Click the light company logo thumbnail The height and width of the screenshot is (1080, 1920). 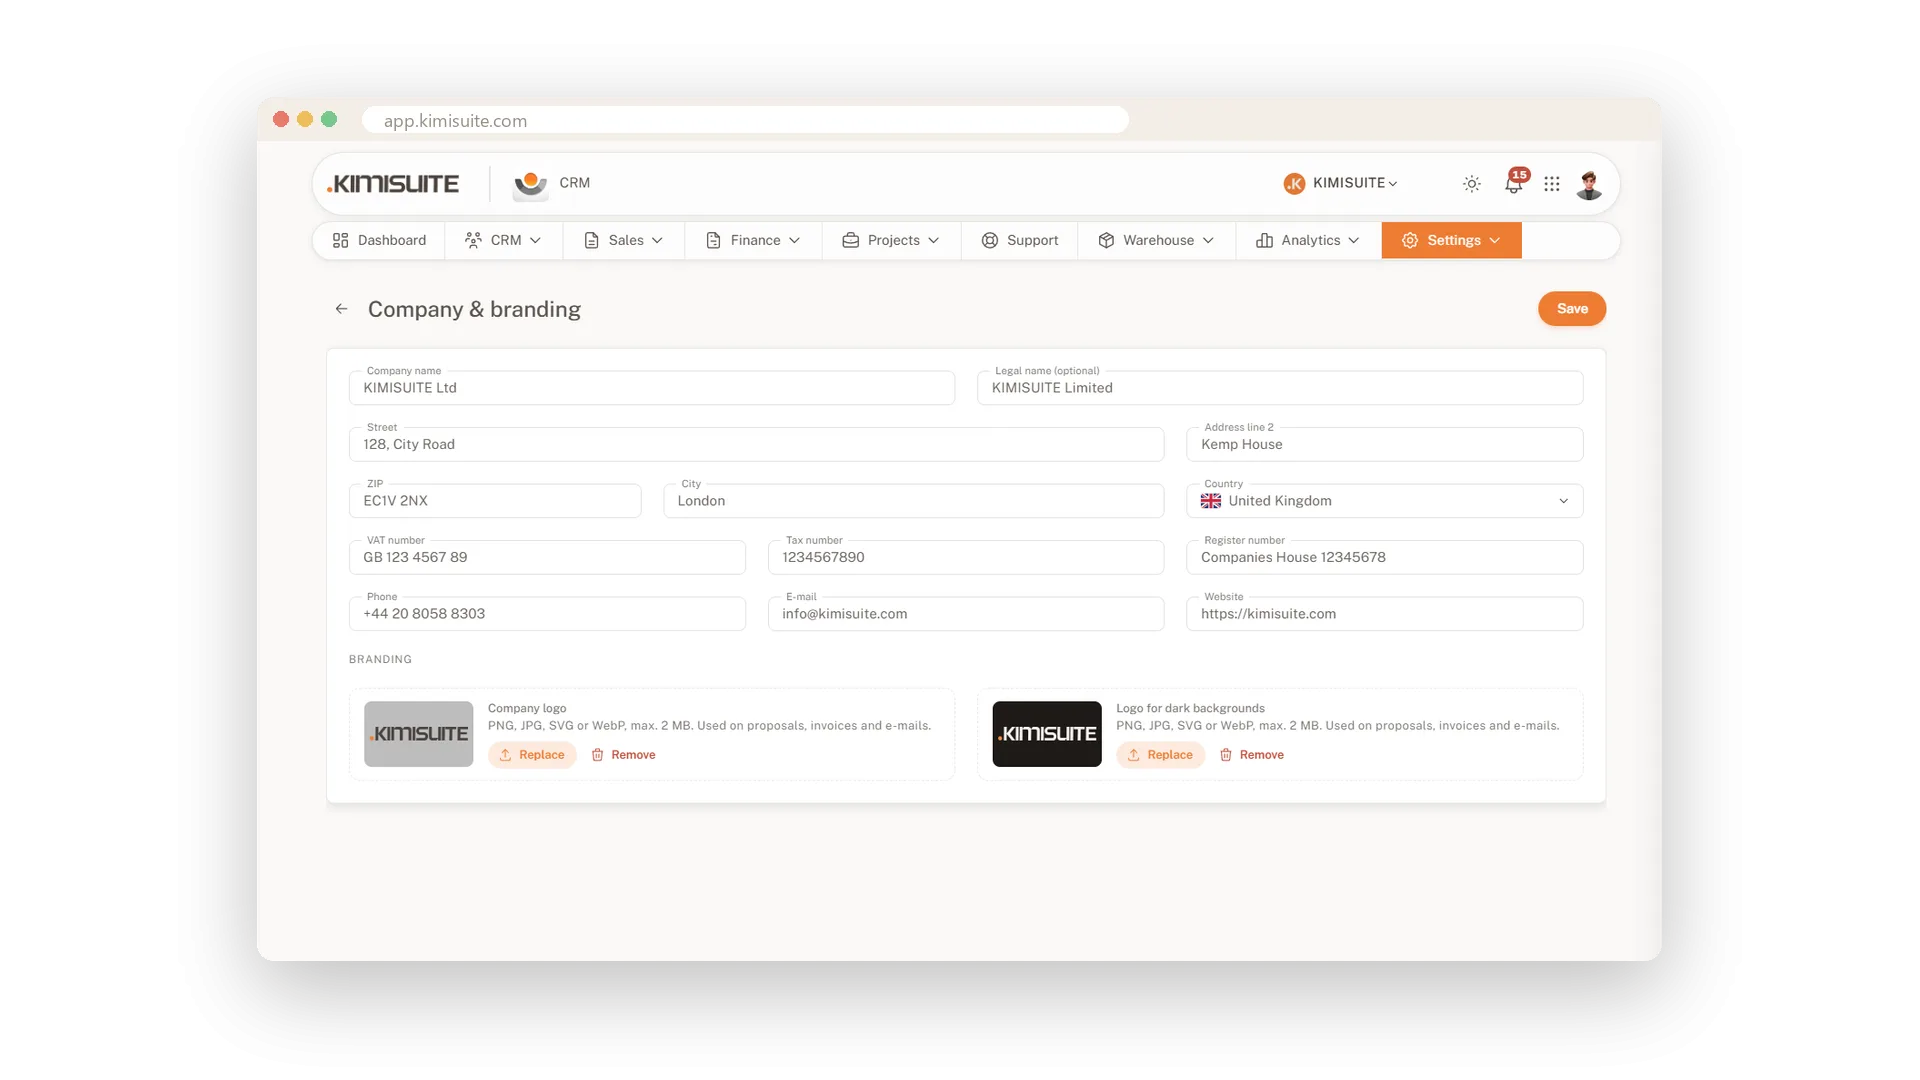(x=419, y=734)
